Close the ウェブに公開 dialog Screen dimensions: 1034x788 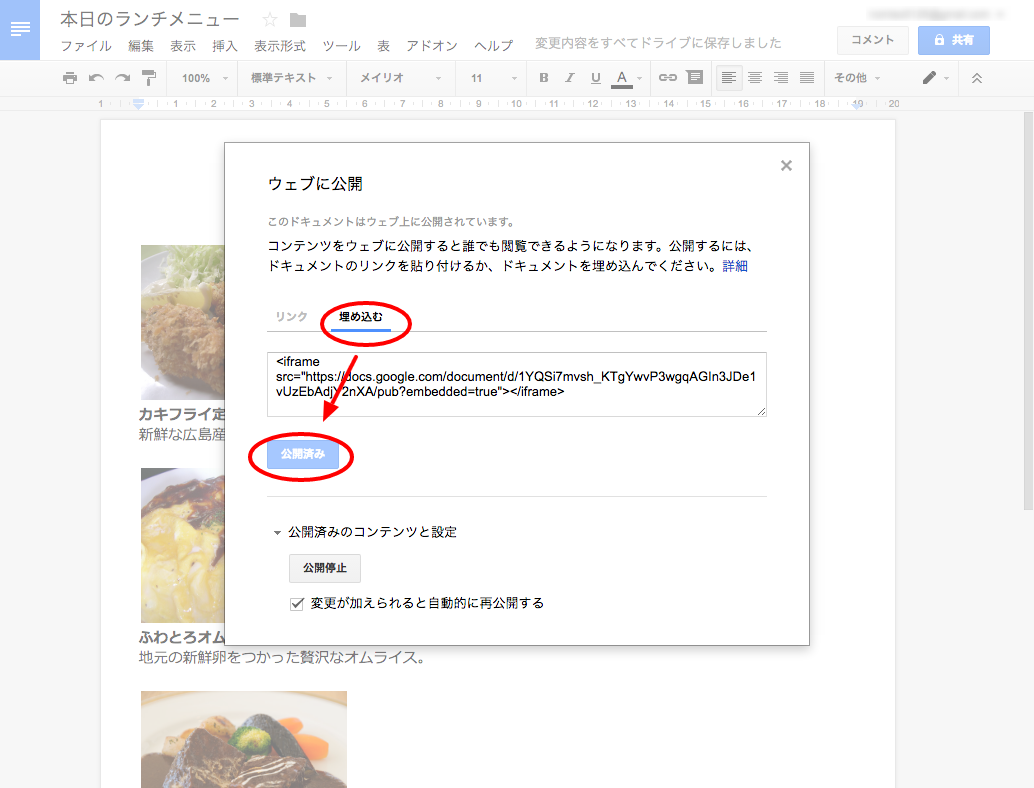click(x=786, y=166)
